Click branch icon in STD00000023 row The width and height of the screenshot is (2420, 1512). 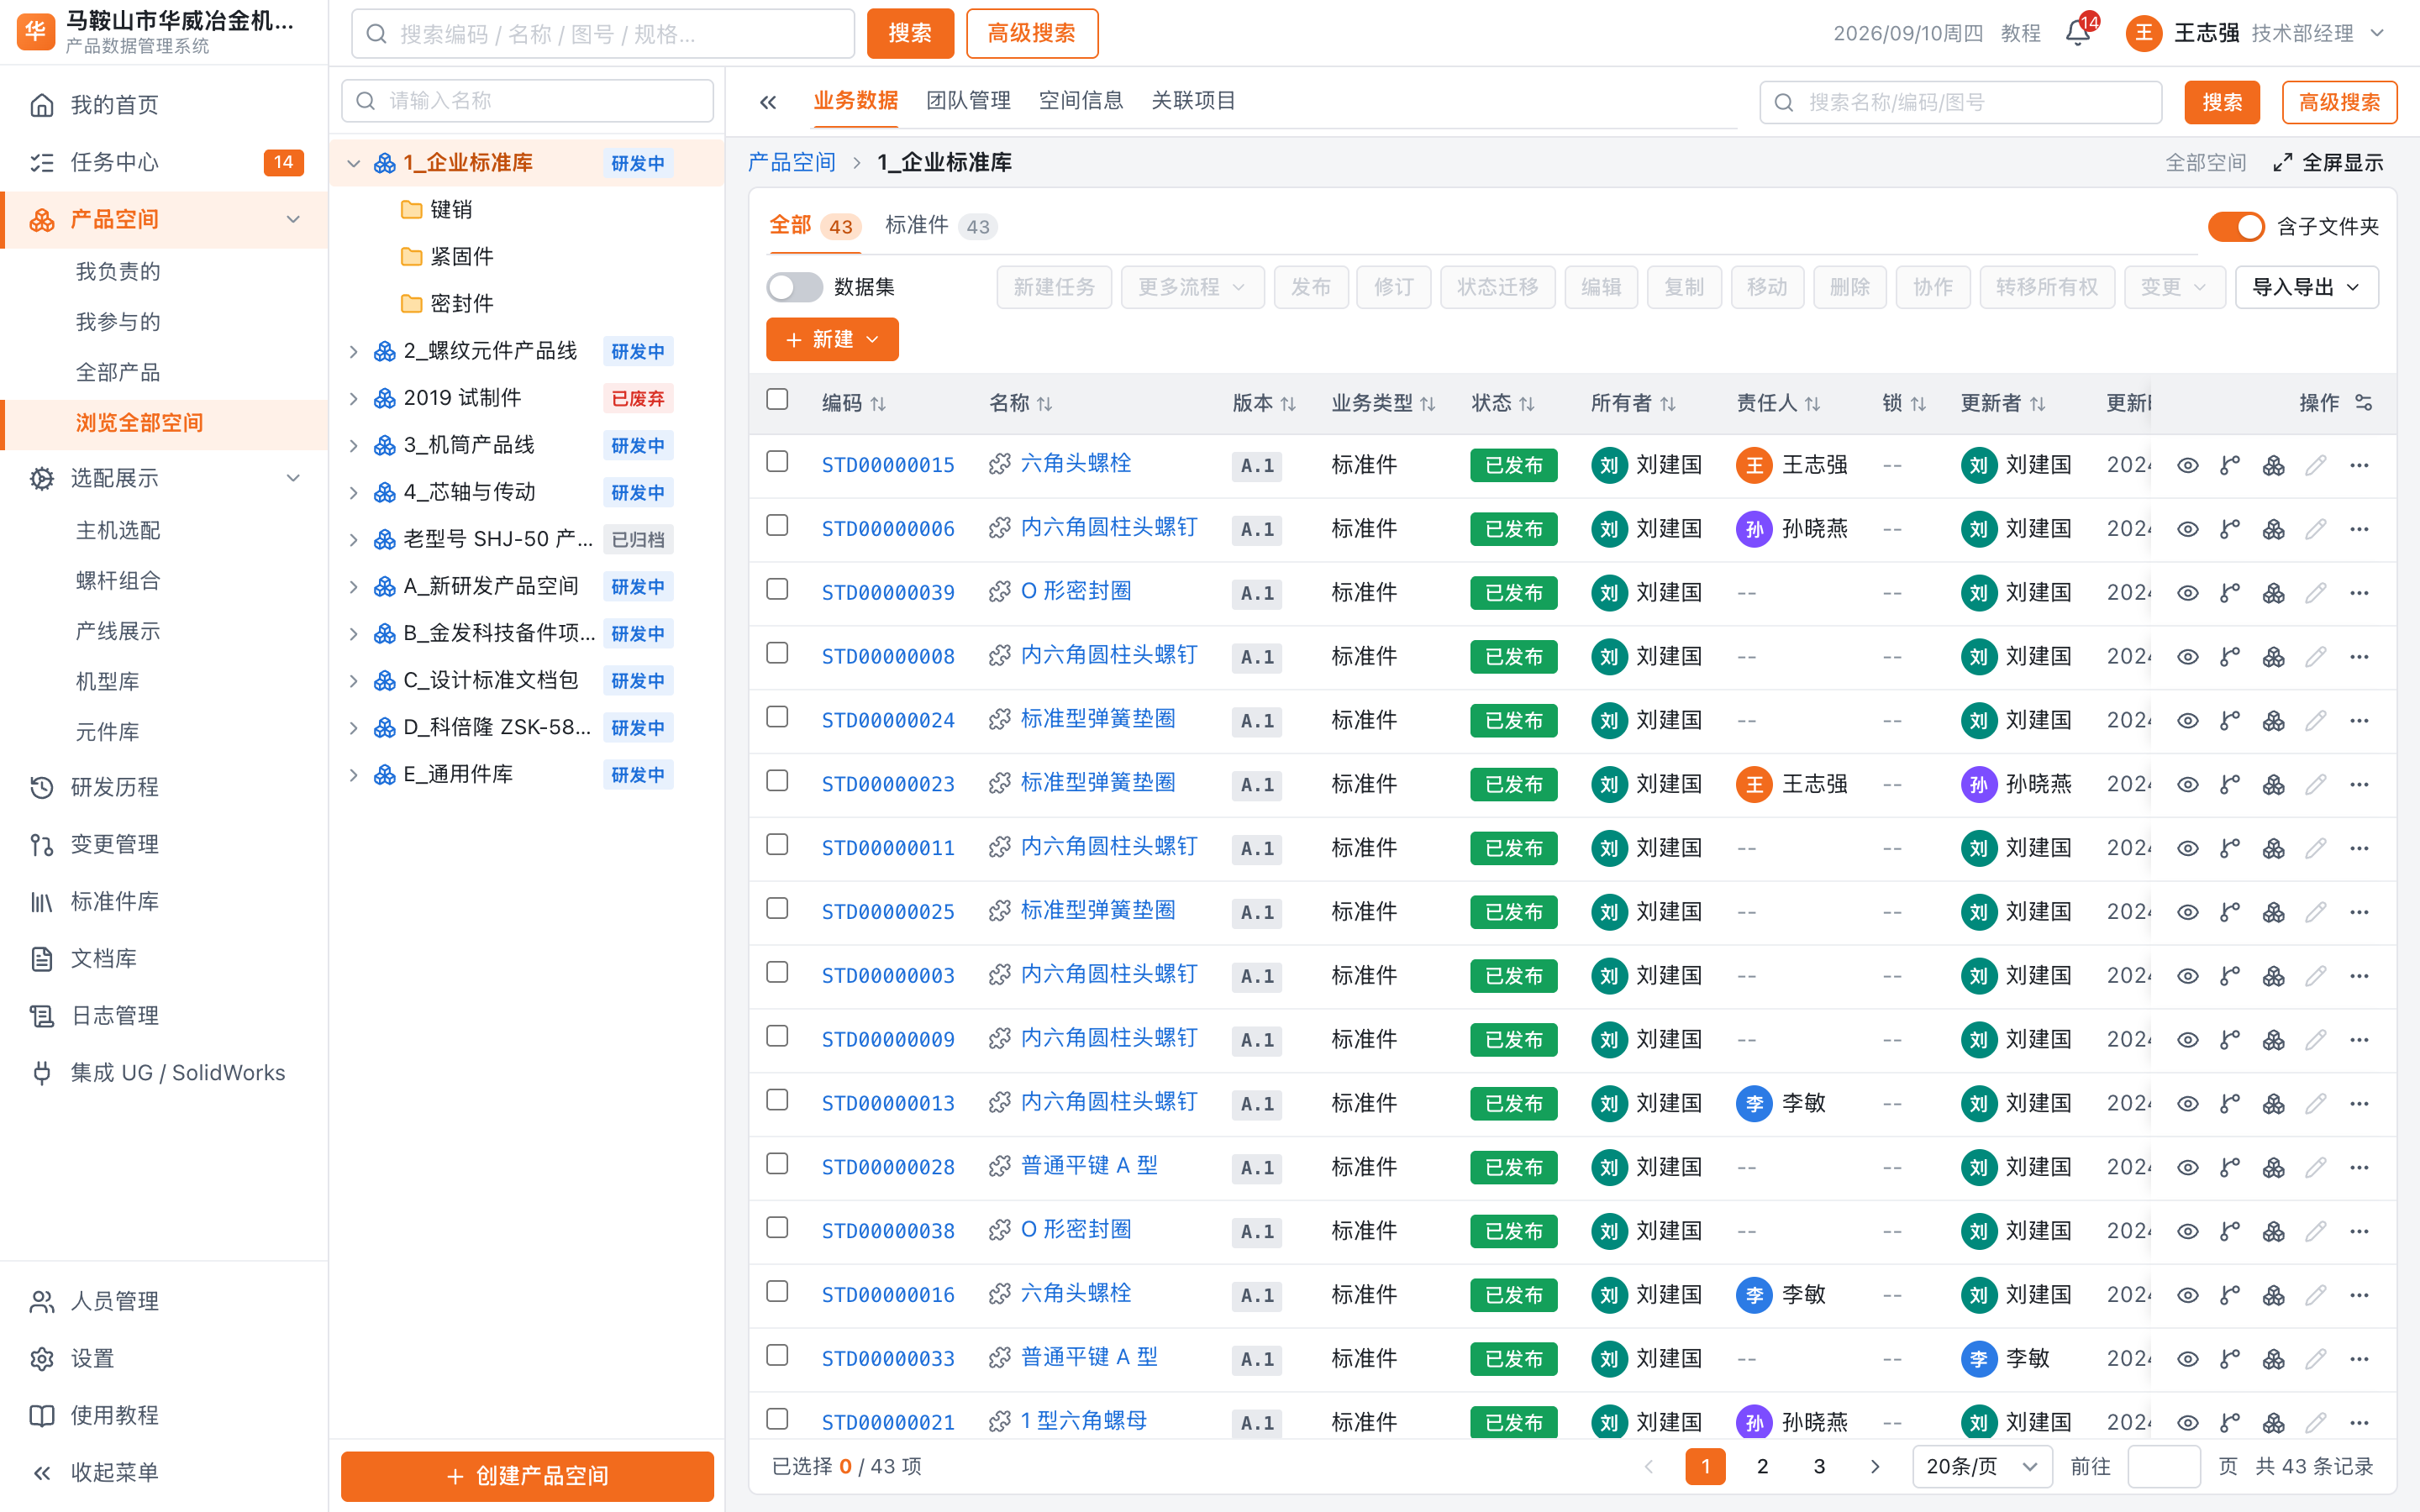coord(2230,784)
